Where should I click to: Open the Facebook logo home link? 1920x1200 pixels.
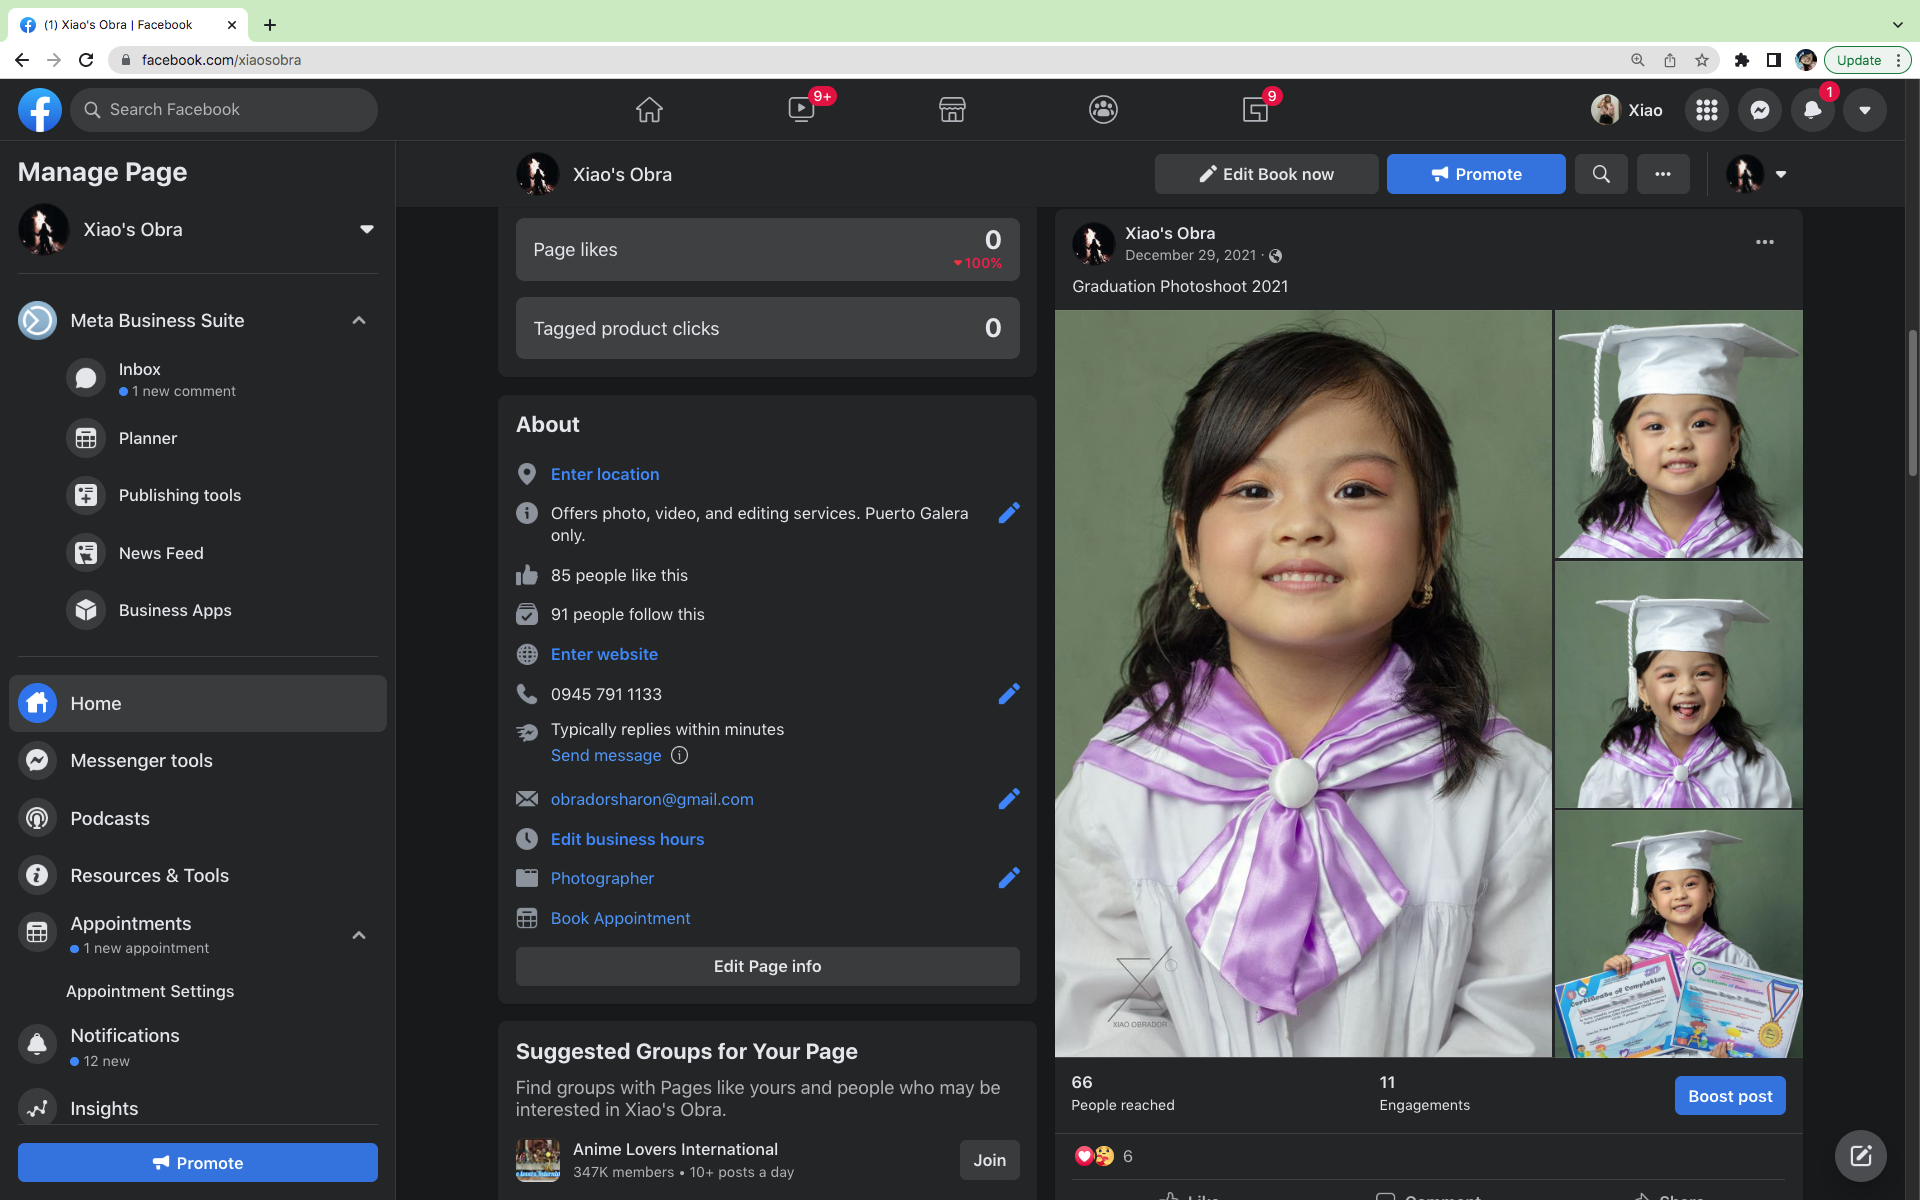(40, 110)
